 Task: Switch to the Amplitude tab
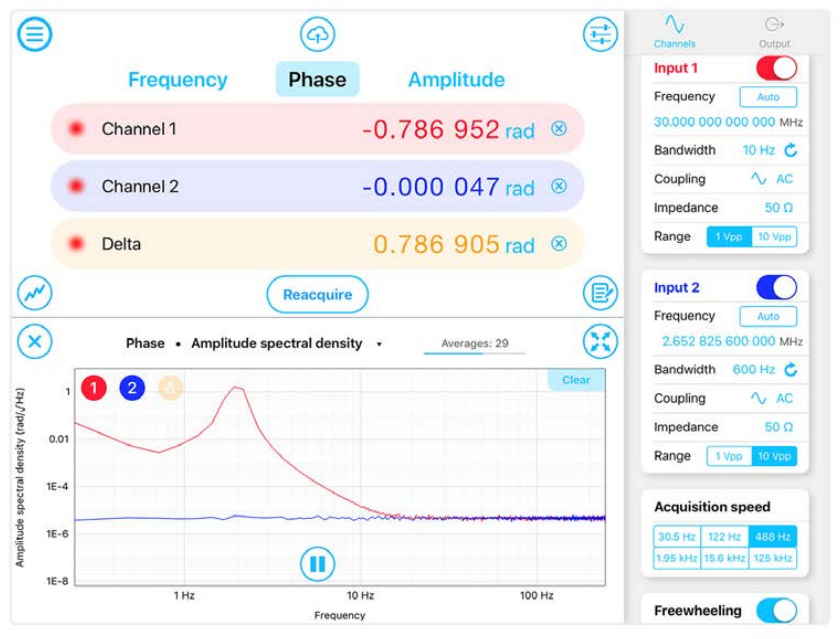pyautogui.click(x=456, y=80)
